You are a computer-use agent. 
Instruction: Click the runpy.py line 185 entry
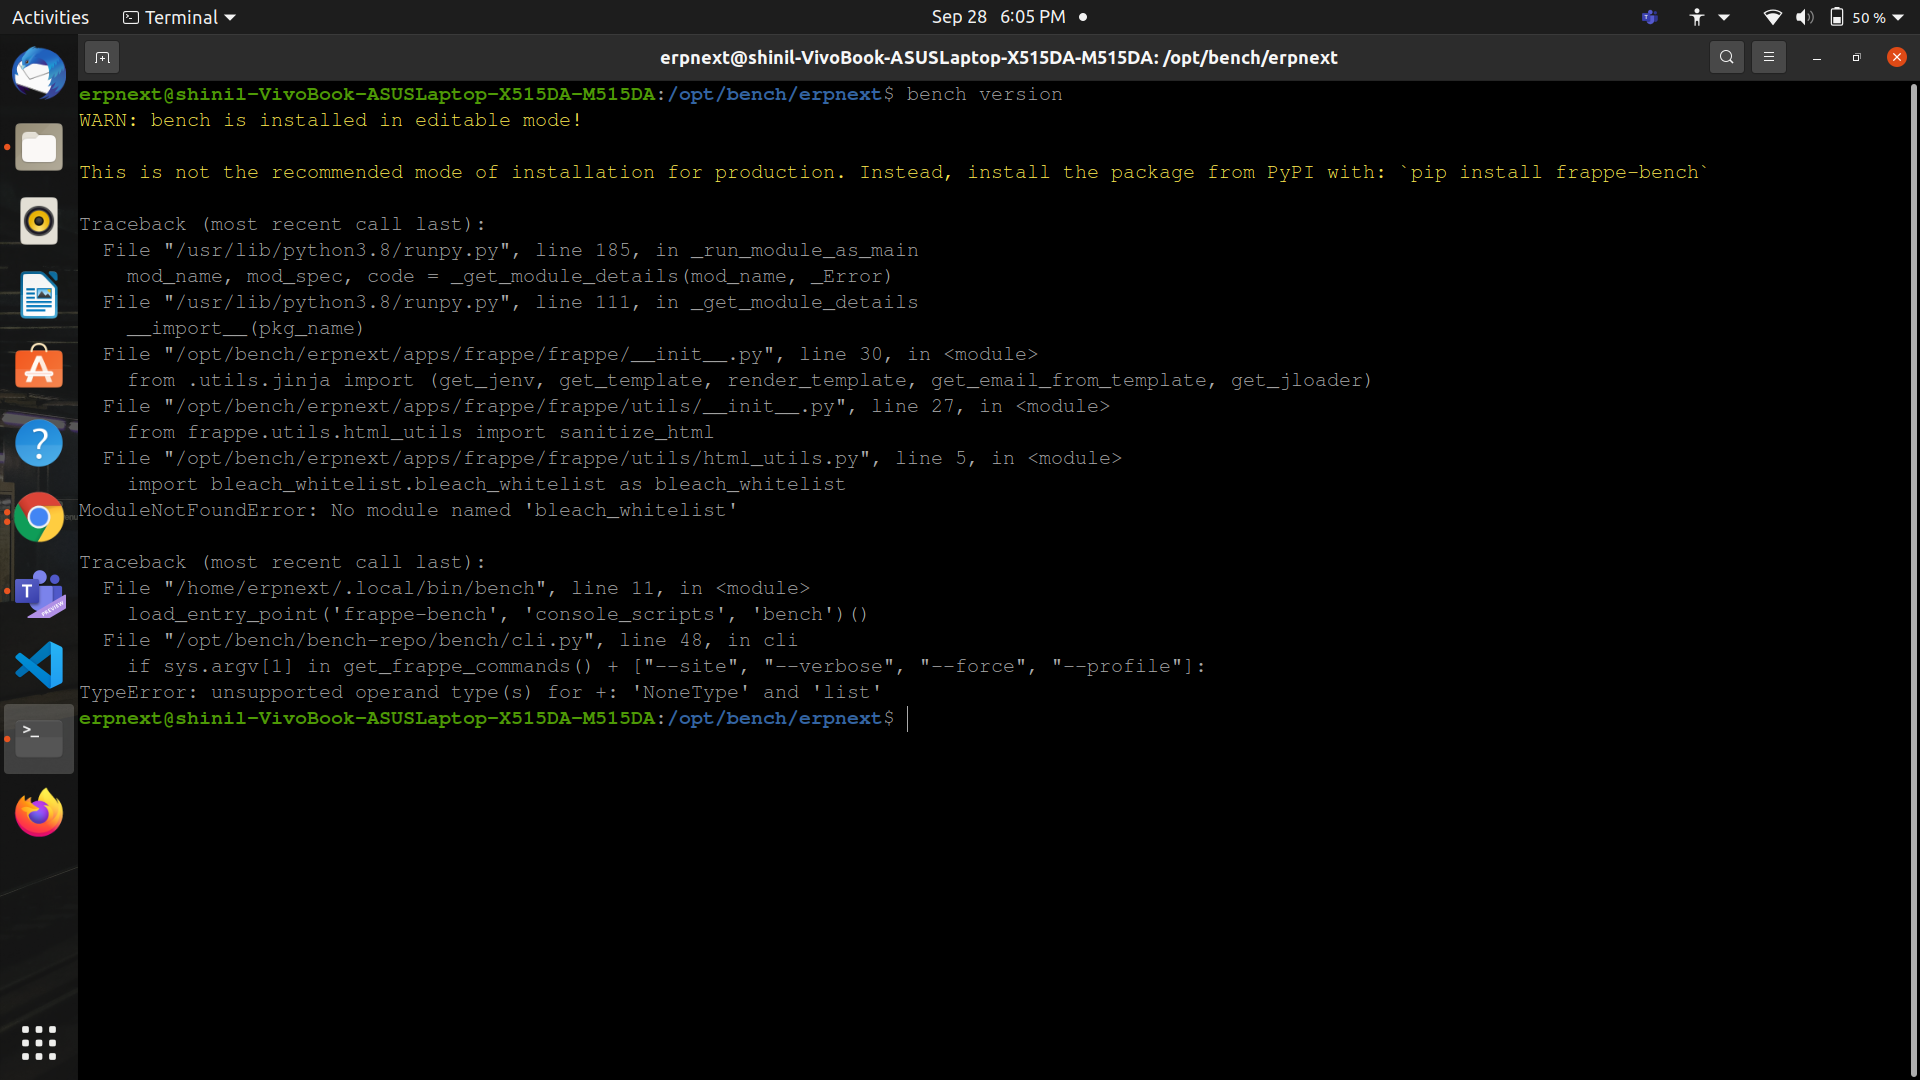click(510, 250)
